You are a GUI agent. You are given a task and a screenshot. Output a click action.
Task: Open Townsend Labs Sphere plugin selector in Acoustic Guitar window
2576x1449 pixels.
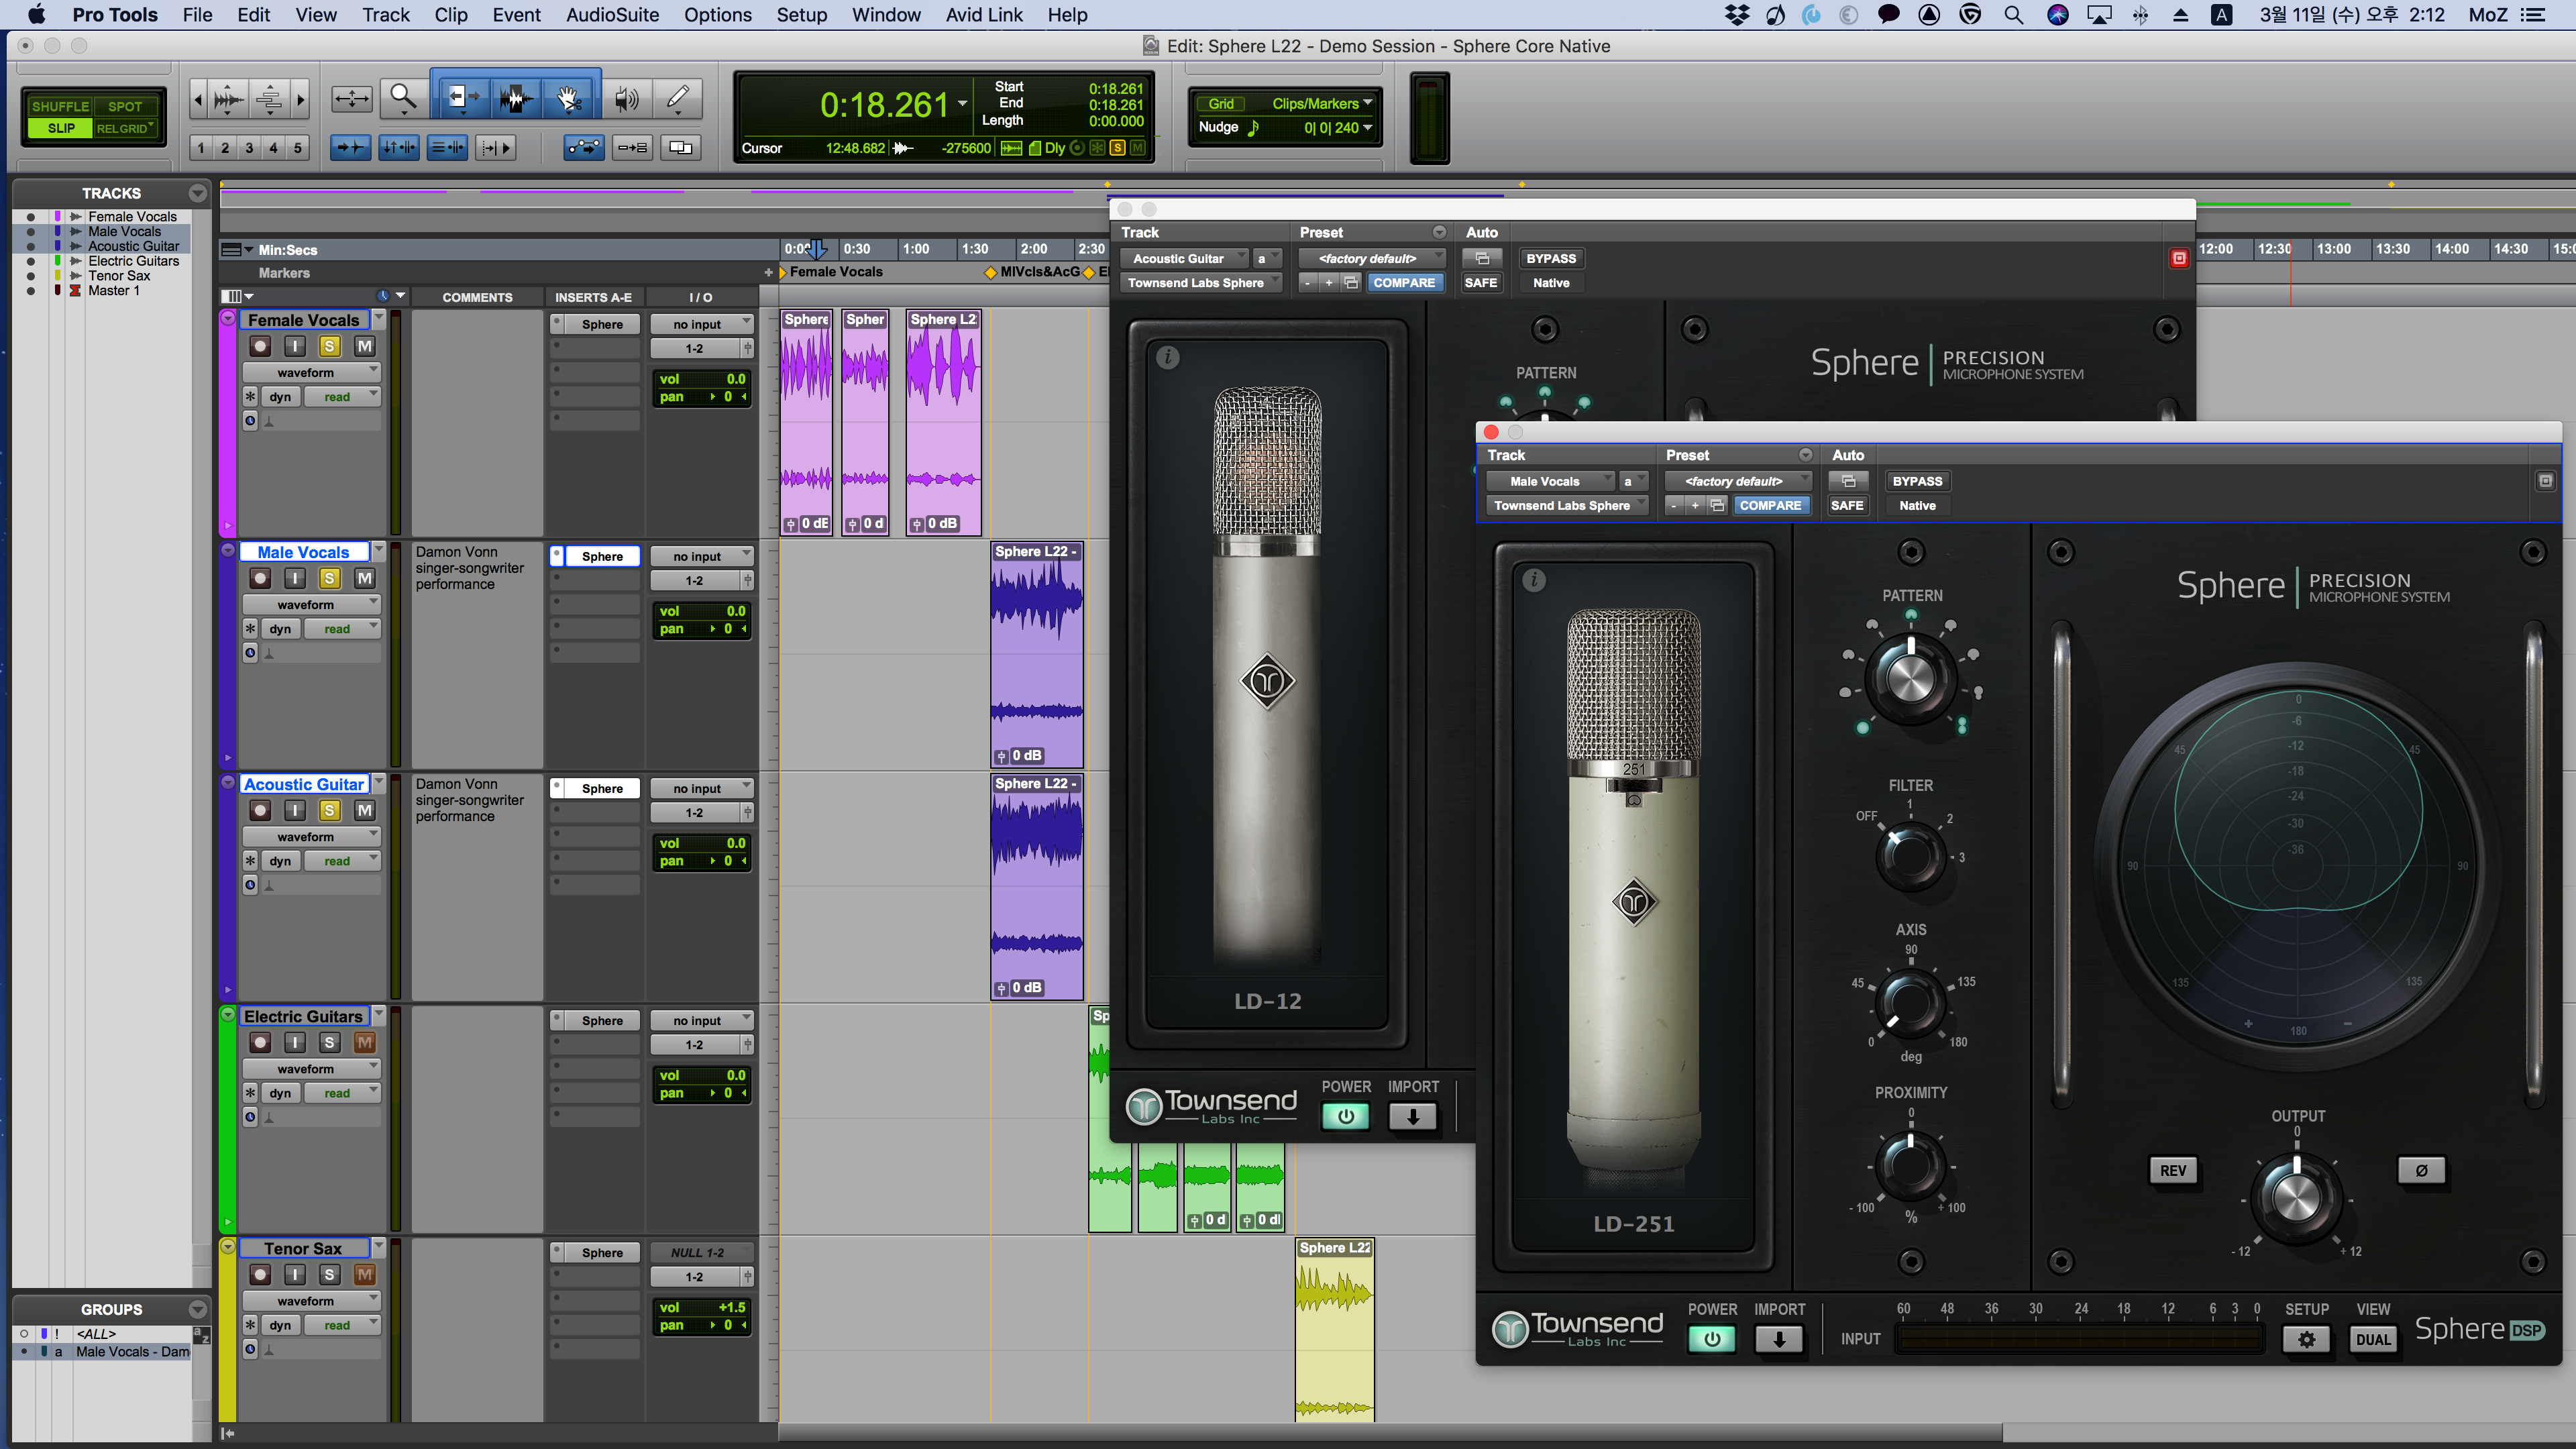(x=1201, y=283)
